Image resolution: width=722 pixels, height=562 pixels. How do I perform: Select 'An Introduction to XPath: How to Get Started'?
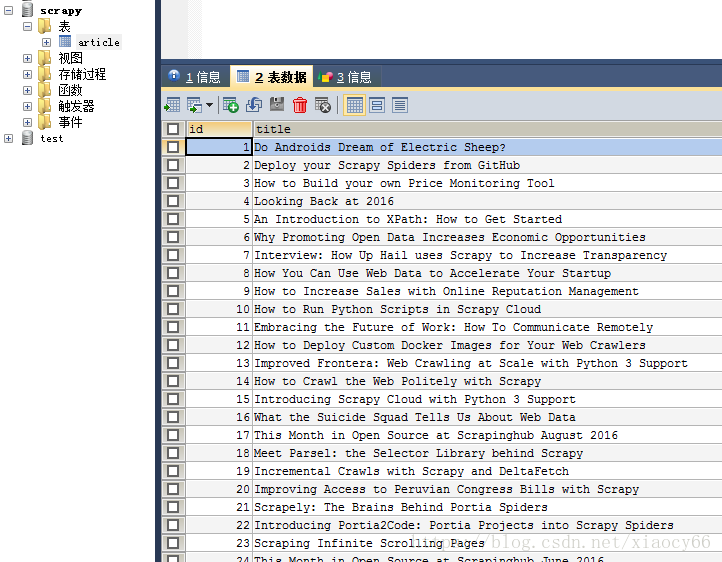488,219
